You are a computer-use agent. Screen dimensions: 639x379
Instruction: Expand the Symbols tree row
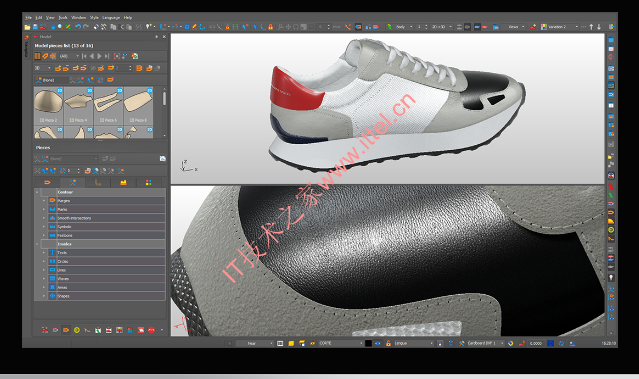click(44, 227)
